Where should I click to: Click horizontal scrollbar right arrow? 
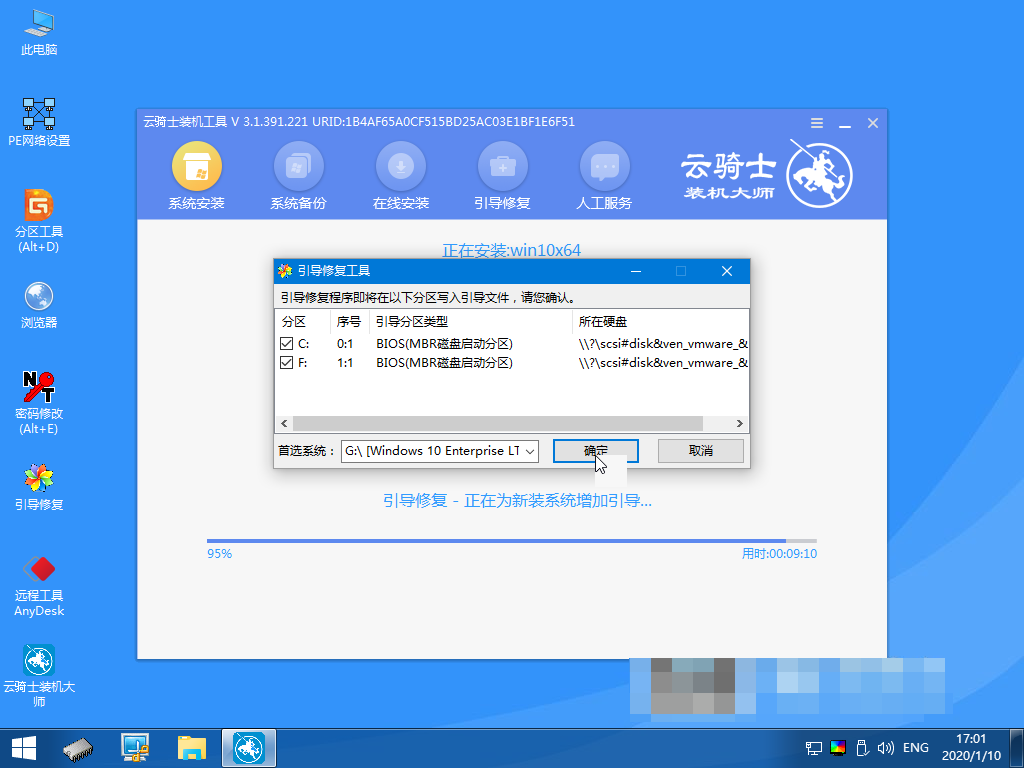739,423
